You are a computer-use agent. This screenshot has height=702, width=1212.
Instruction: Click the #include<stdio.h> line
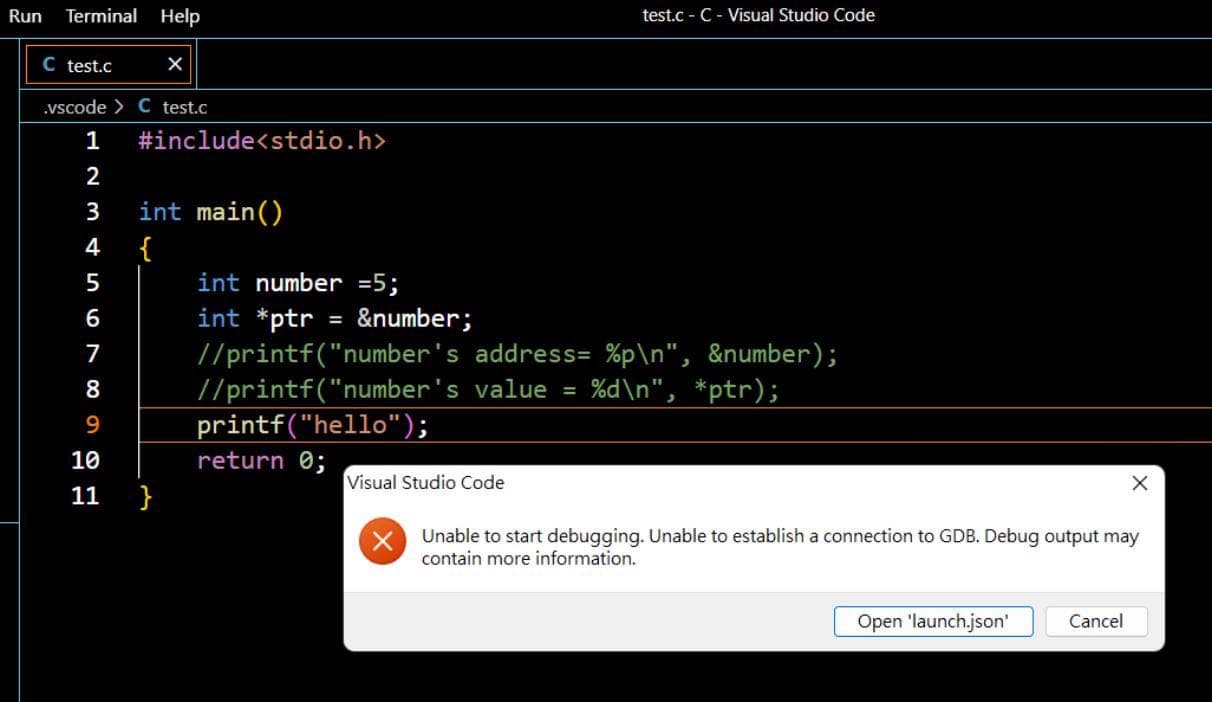tap(260, 140)
